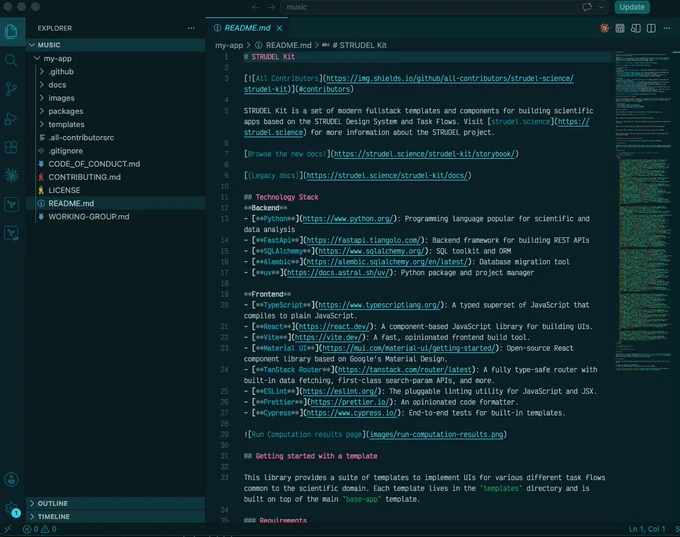
Task: Click the orange starburst icon in editor toolbar
Action: 604,28
